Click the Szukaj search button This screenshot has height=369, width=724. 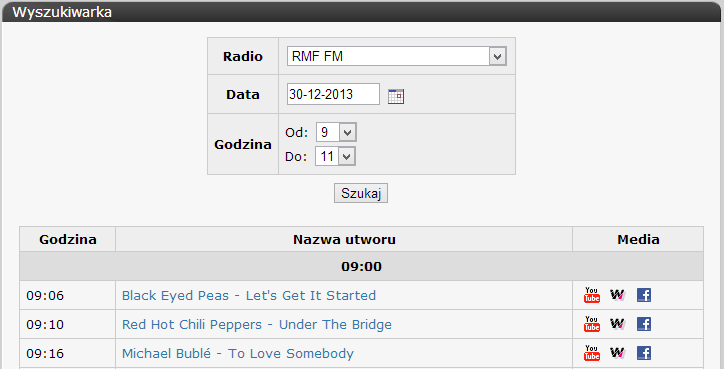(361, 194)
